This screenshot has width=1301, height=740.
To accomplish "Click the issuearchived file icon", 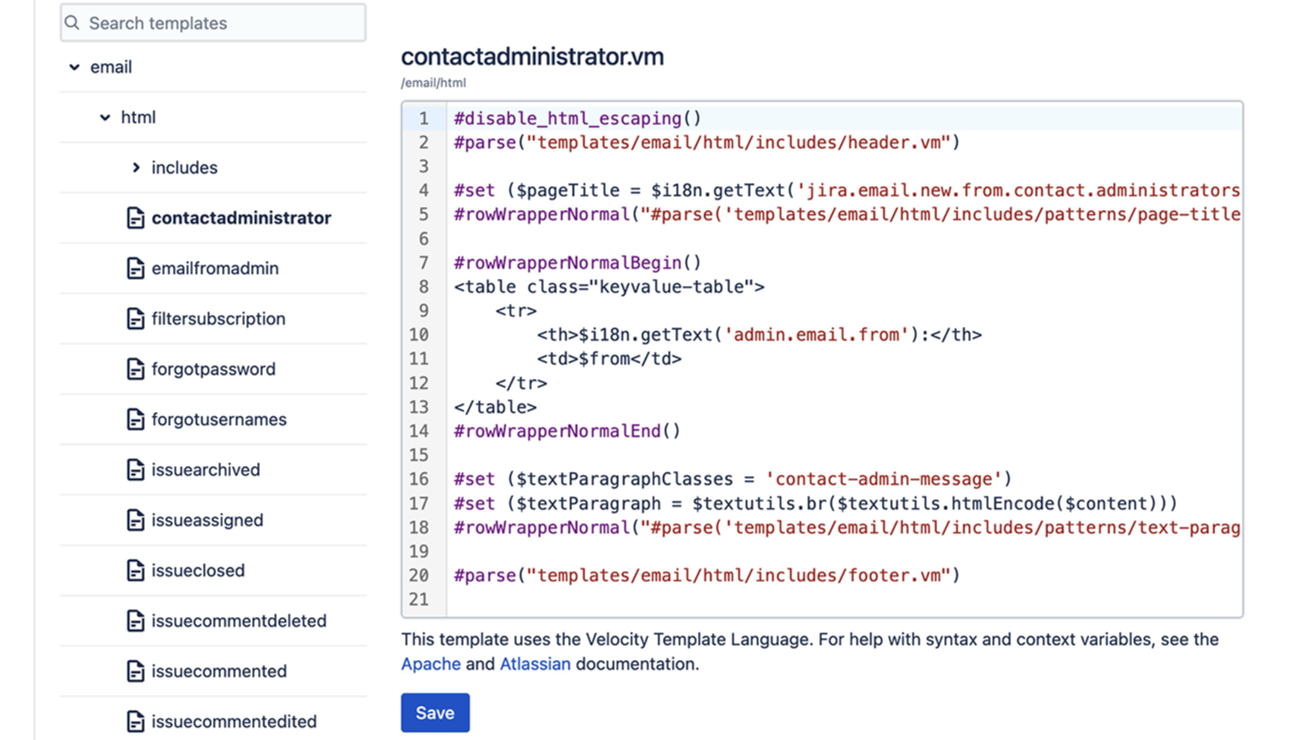I will click(x=136, y=470).
